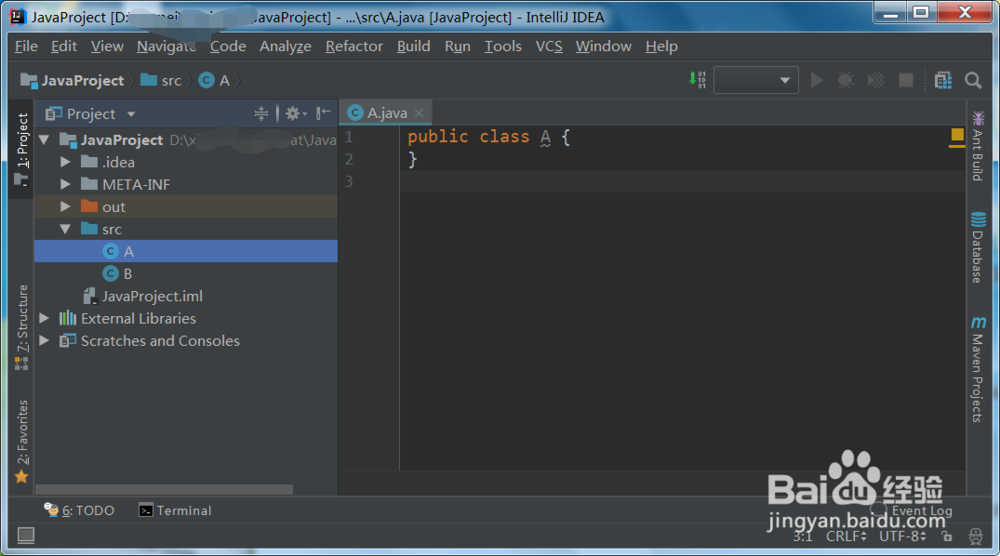
Task: Click the yellow inspection indicator square
Action: point(957,134)
